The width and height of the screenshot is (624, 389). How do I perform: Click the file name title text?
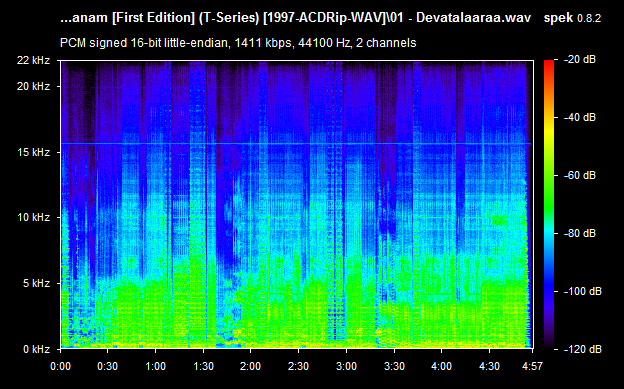click(295, 18)
